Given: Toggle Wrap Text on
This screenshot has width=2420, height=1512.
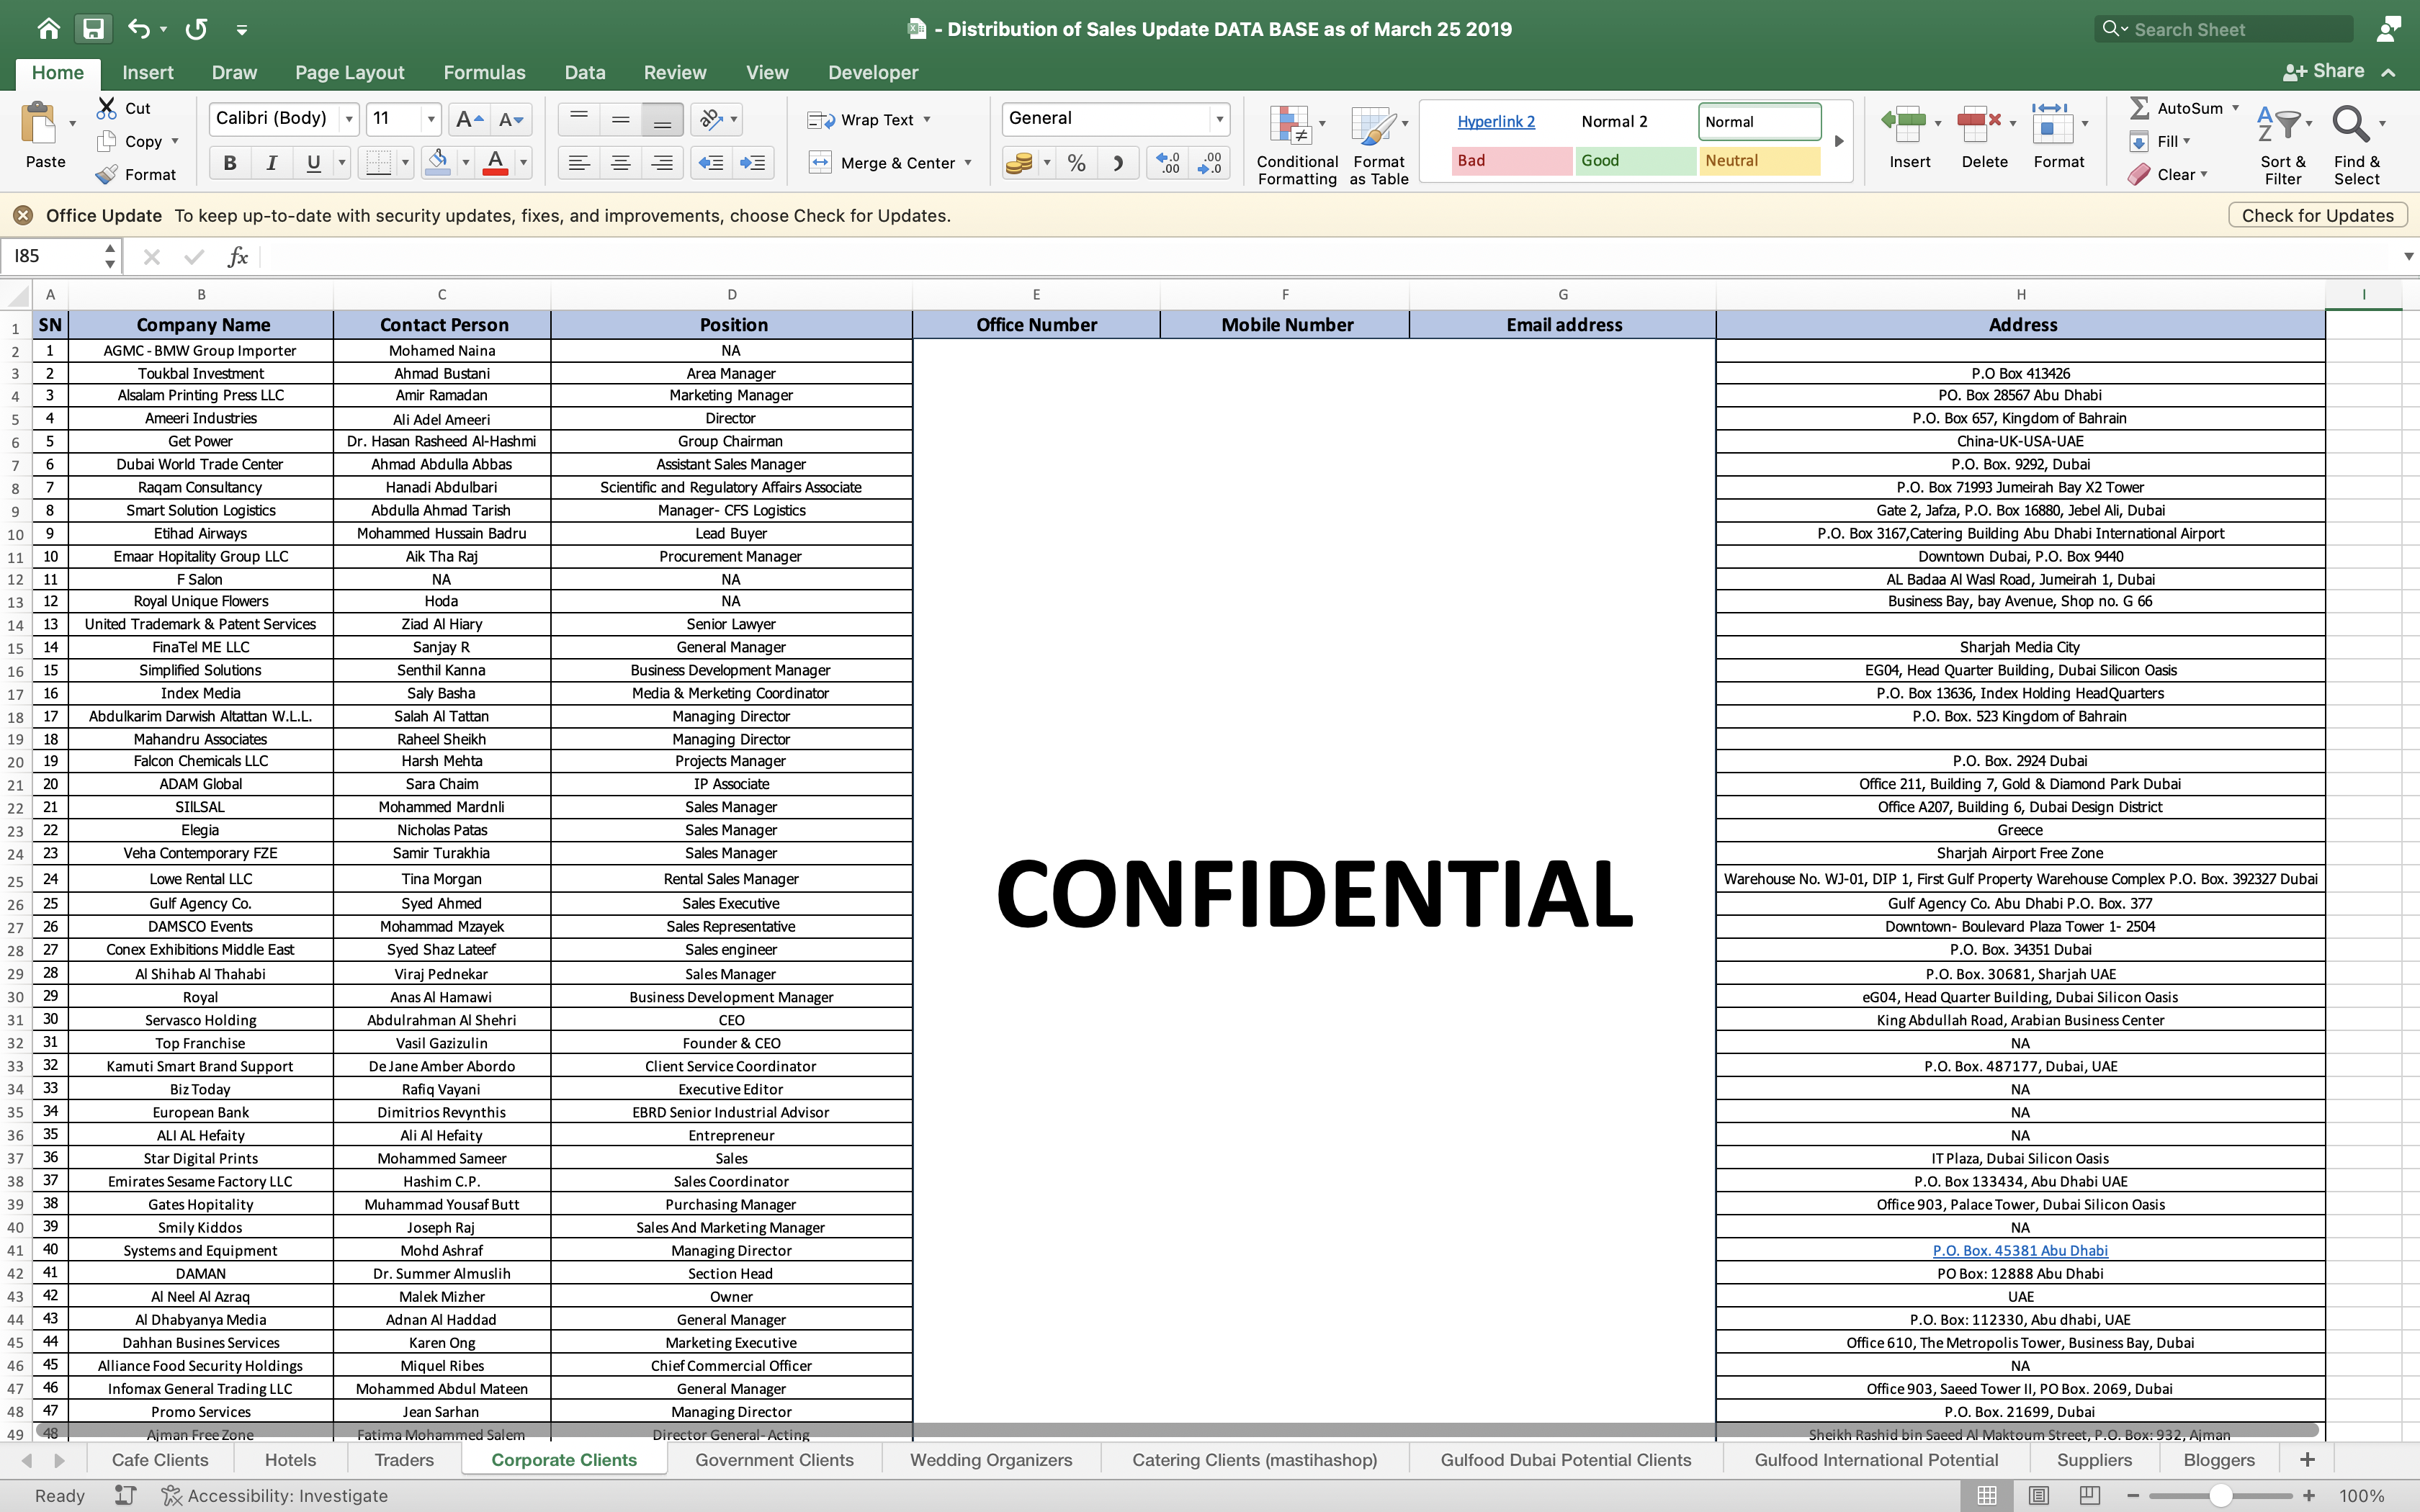Looking at the screenshot, I should (x=868, y=120).
